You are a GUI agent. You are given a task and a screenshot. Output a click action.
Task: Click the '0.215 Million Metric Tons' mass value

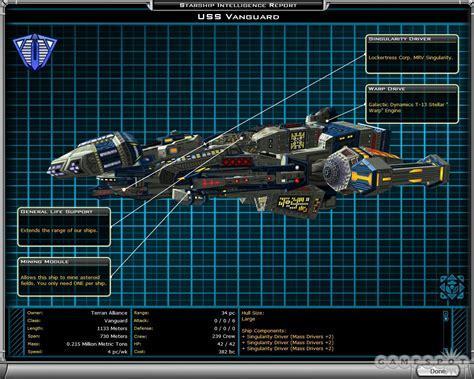click(x=97, y=344)
